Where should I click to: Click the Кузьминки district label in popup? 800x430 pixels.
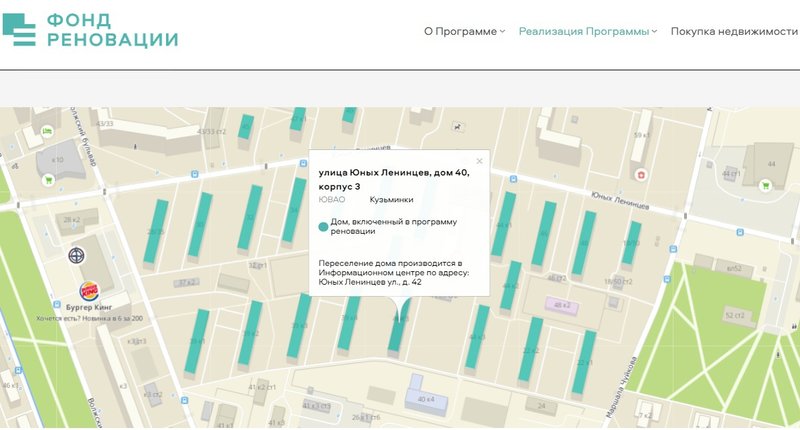pyautogui.click(x=391, y=200)
